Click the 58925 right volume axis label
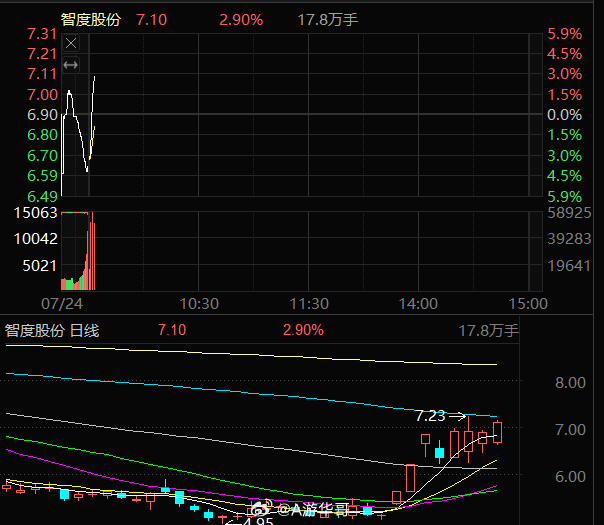This screenshot has height=525, width=604. [x=569, y=213]
